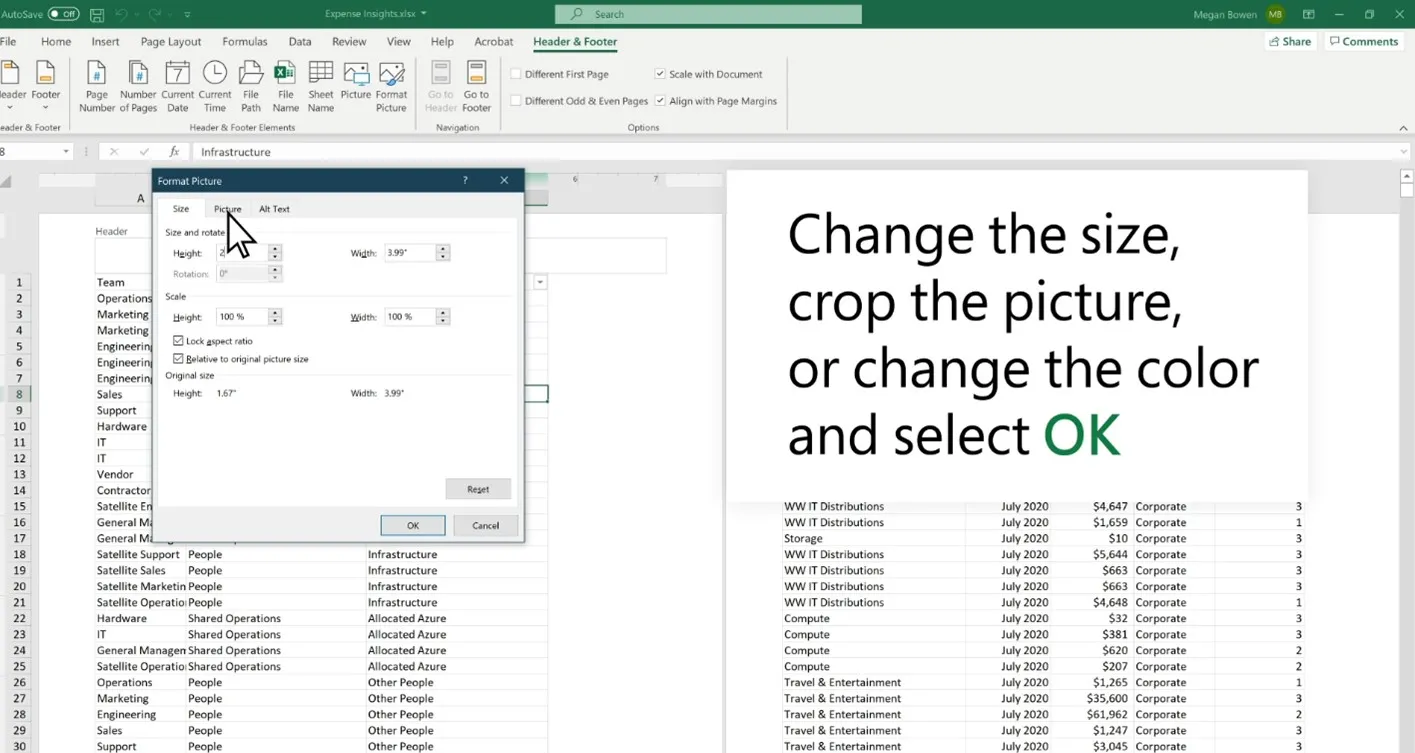The image size is (1415, 753).
Task: Insert File Name element
Action: (285, 86)
